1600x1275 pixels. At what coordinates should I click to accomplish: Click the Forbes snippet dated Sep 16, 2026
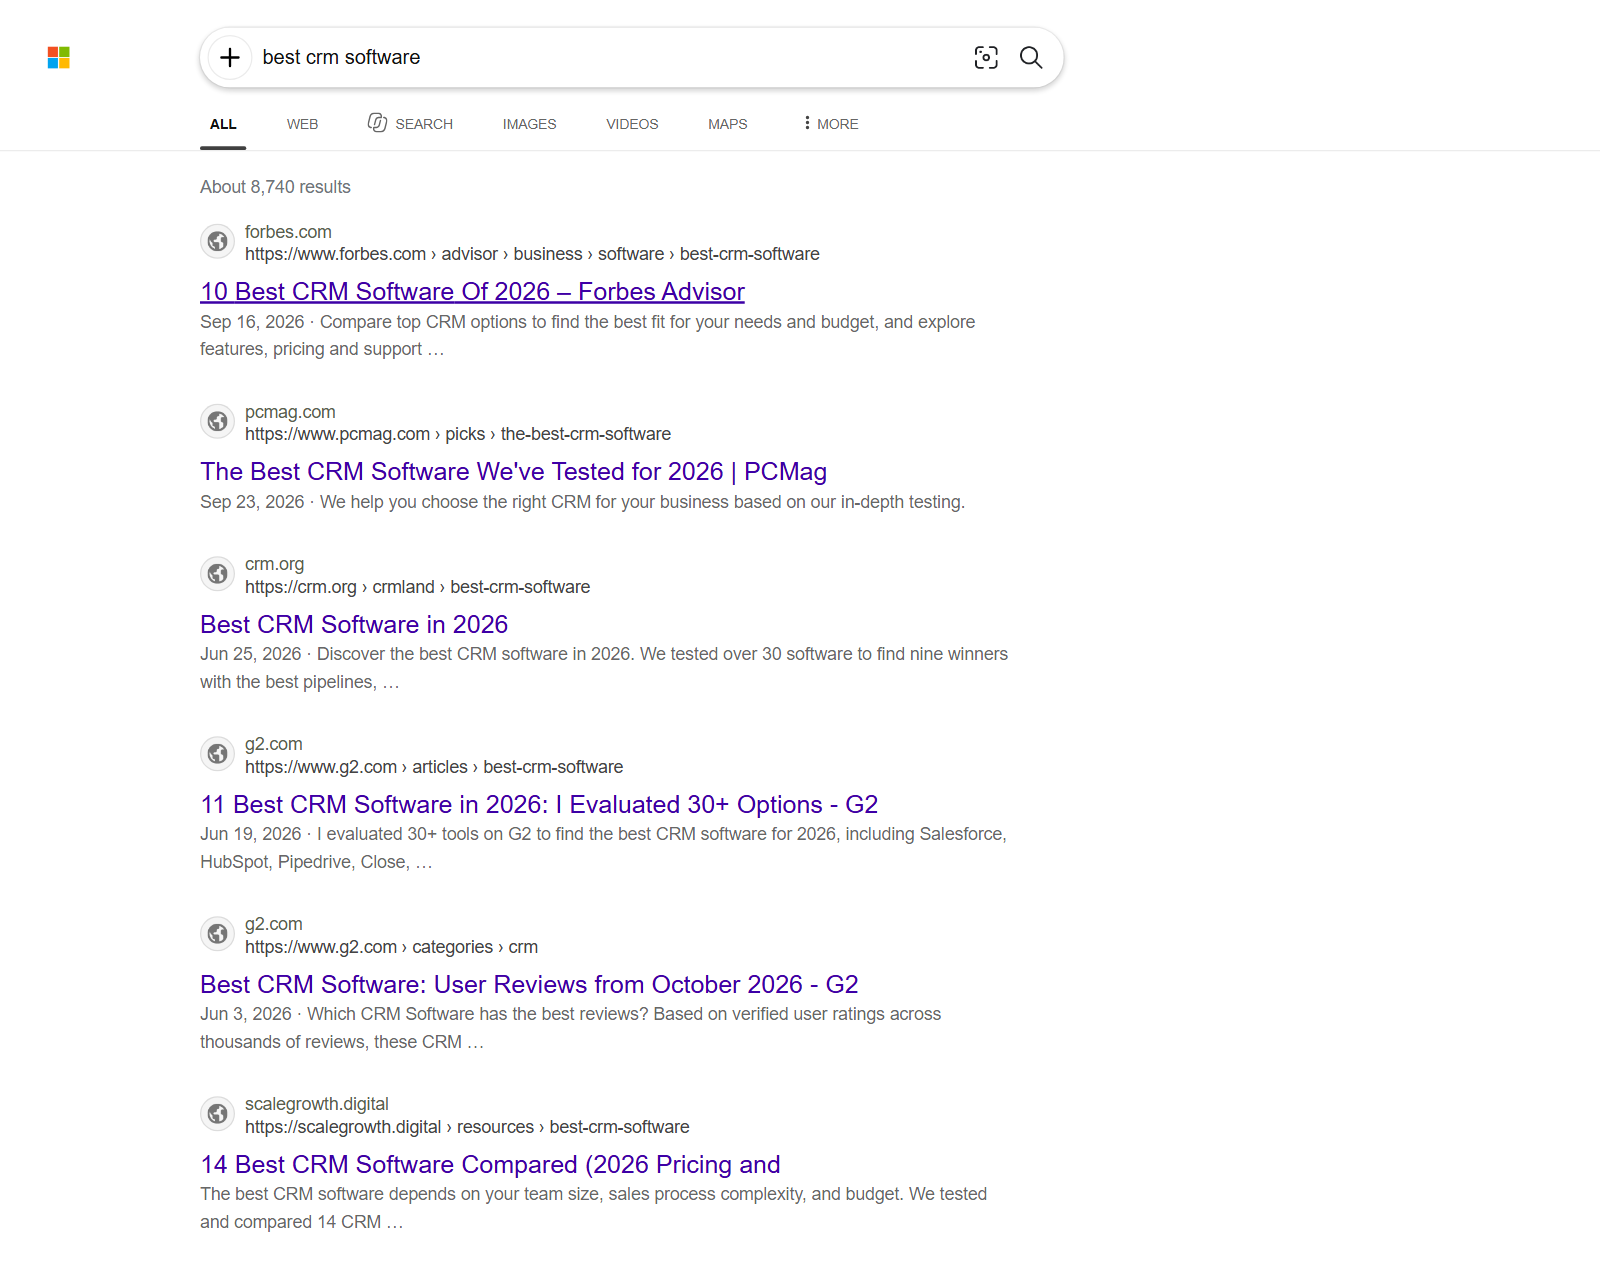pos(588,336)
